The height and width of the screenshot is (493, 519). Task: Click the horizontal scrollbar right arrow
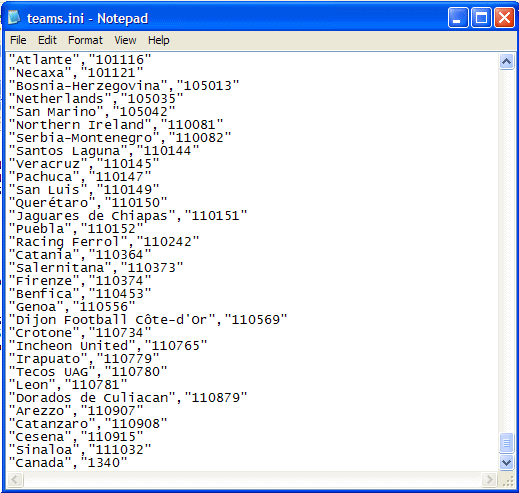(x=490, y=480)
